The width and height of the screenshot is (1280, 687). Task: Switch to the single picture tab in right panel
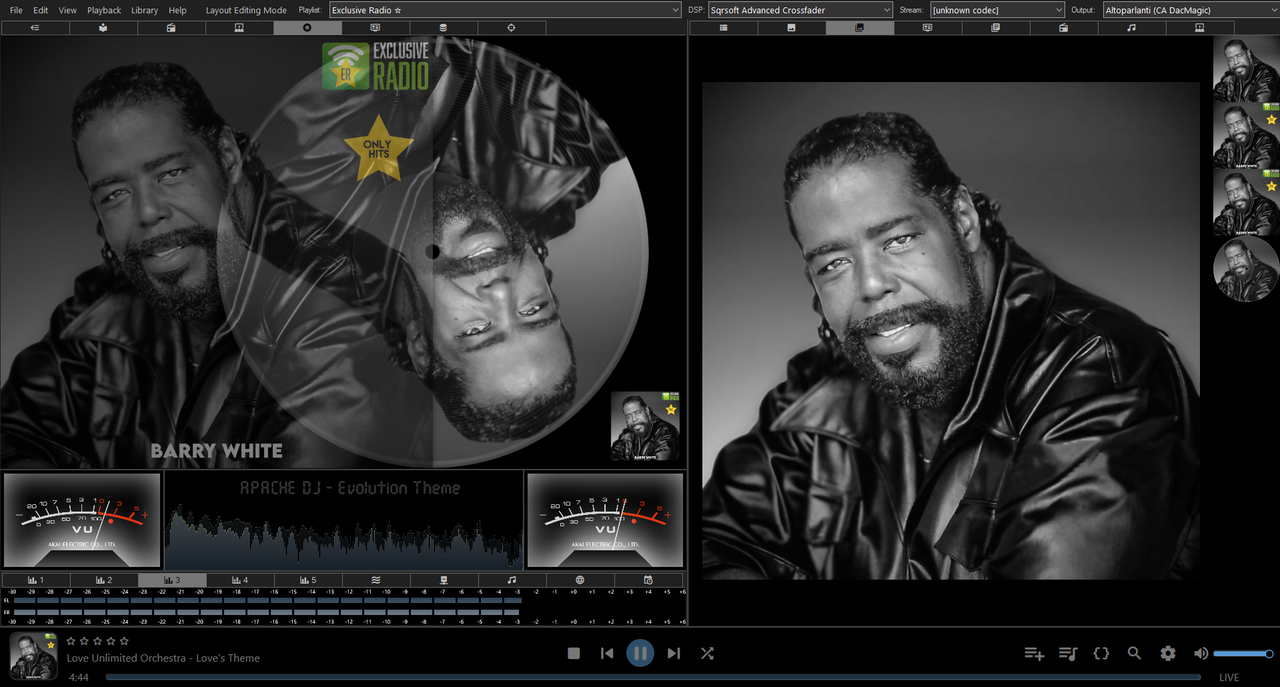[x=792, y=28]
